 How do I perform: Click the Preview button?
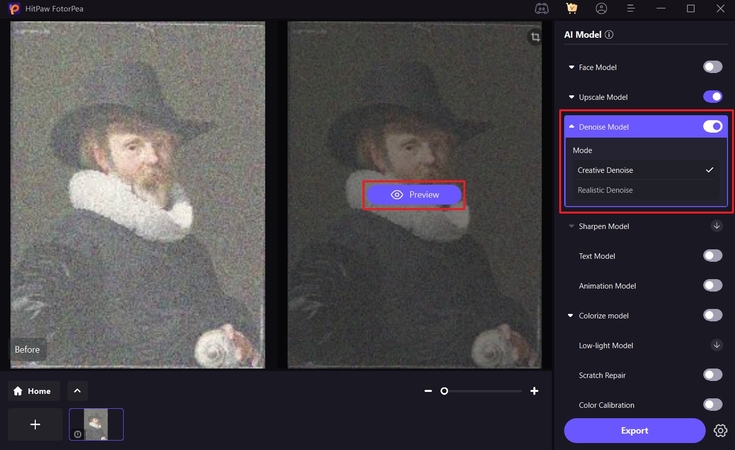click(x=414, y=195)
